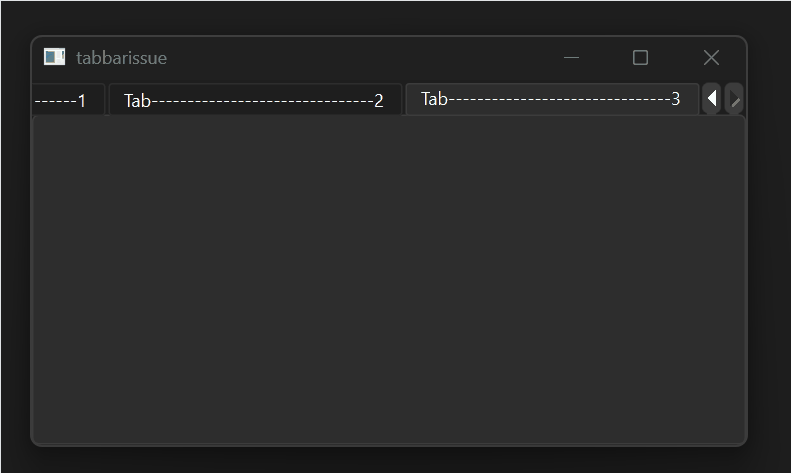The width and height of the screenshot is (791, 473).
Task: Click the number 1 on the clipped first tab
Action: click(x=82, y=101)
